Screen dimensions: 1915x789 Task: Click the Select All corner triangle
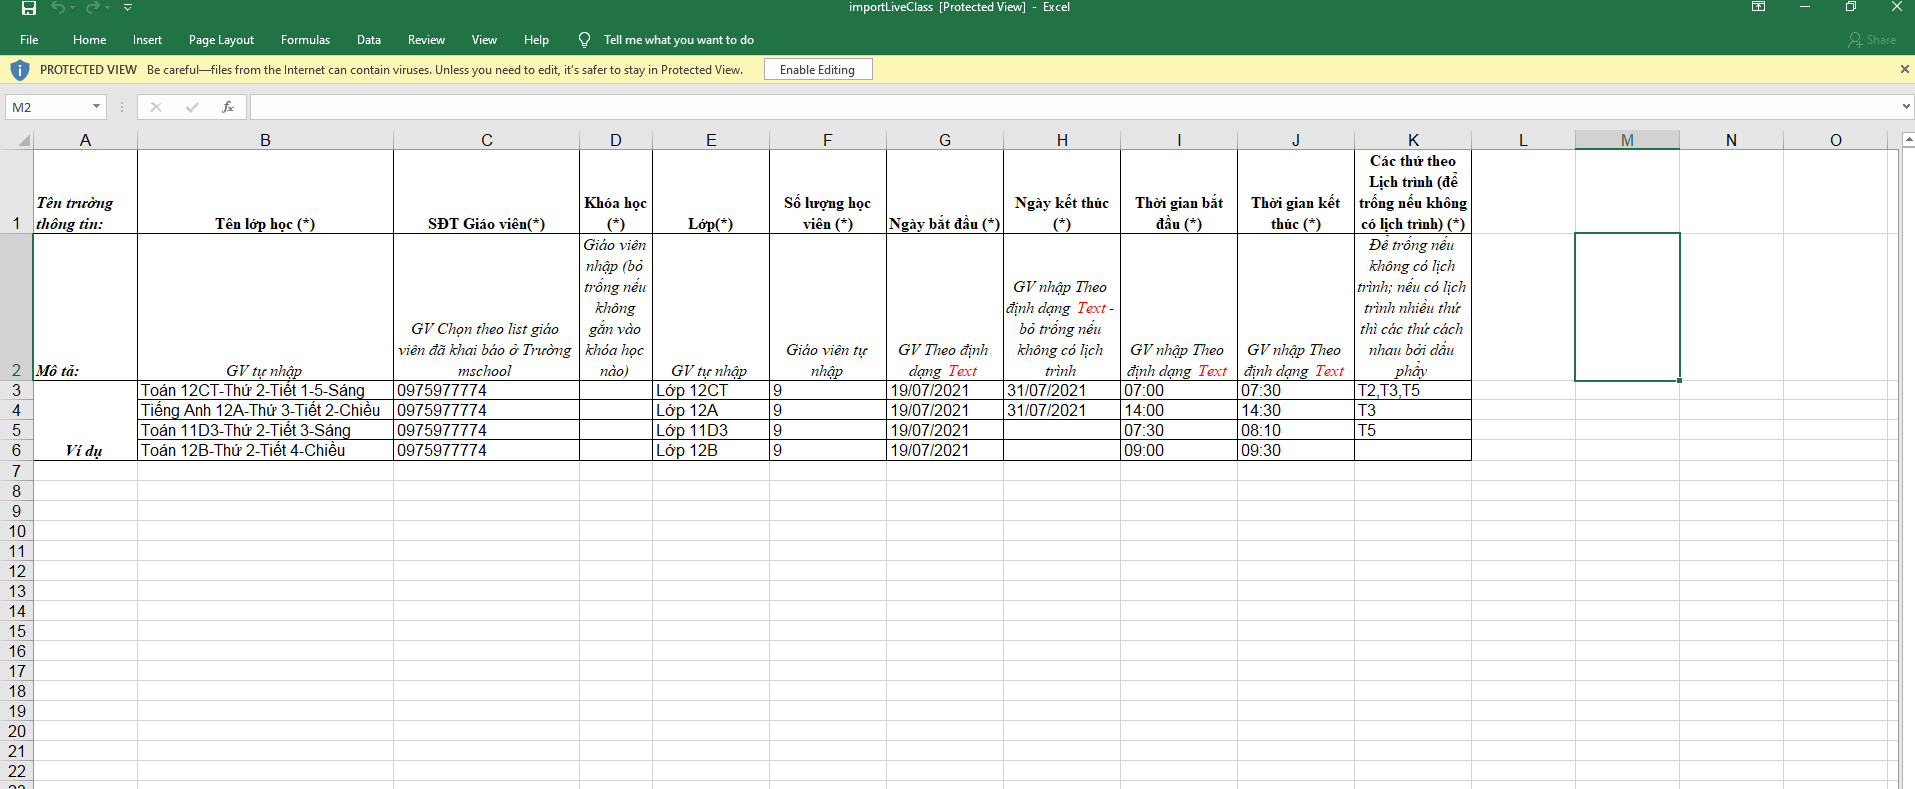pos(24,141)
